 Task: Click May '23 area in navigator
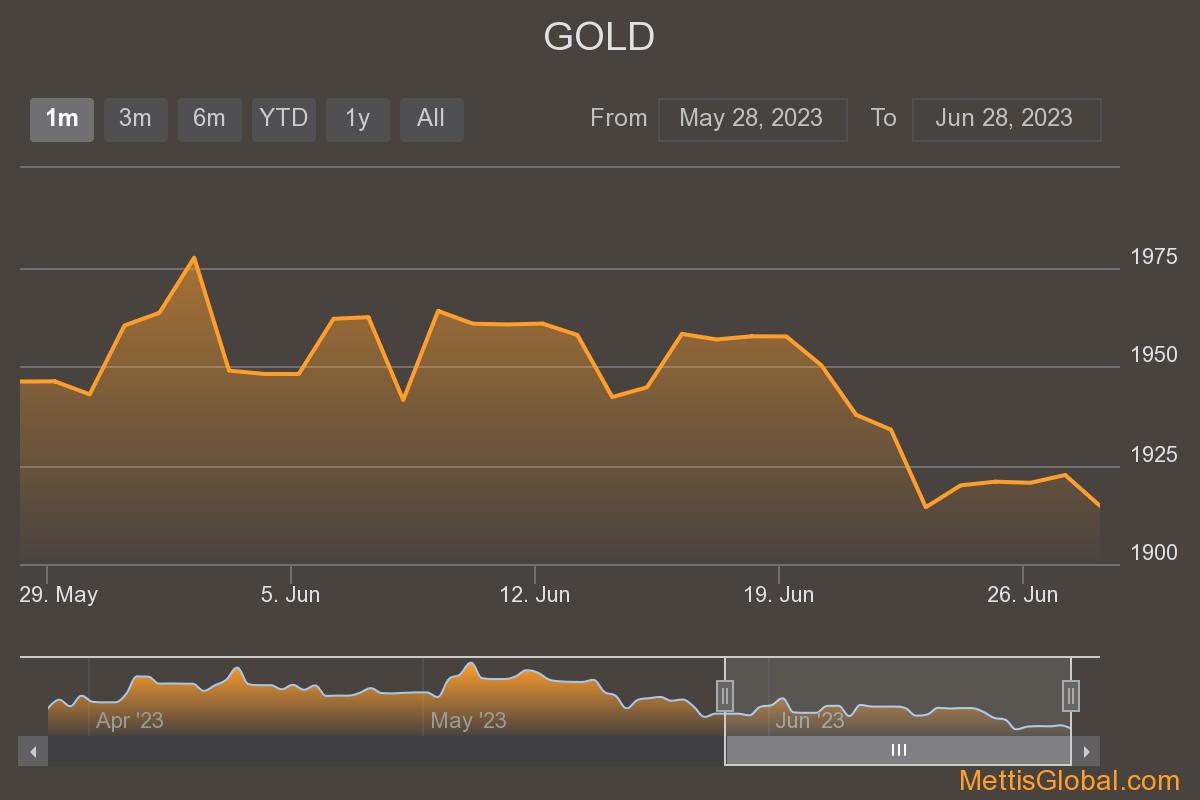tap(468, 720)
